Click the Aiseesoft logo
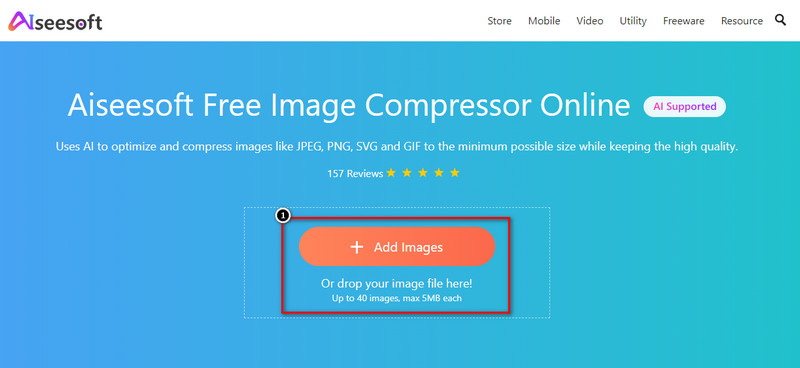Viewport: 800px width, 368px height. [x=55, y=21]
